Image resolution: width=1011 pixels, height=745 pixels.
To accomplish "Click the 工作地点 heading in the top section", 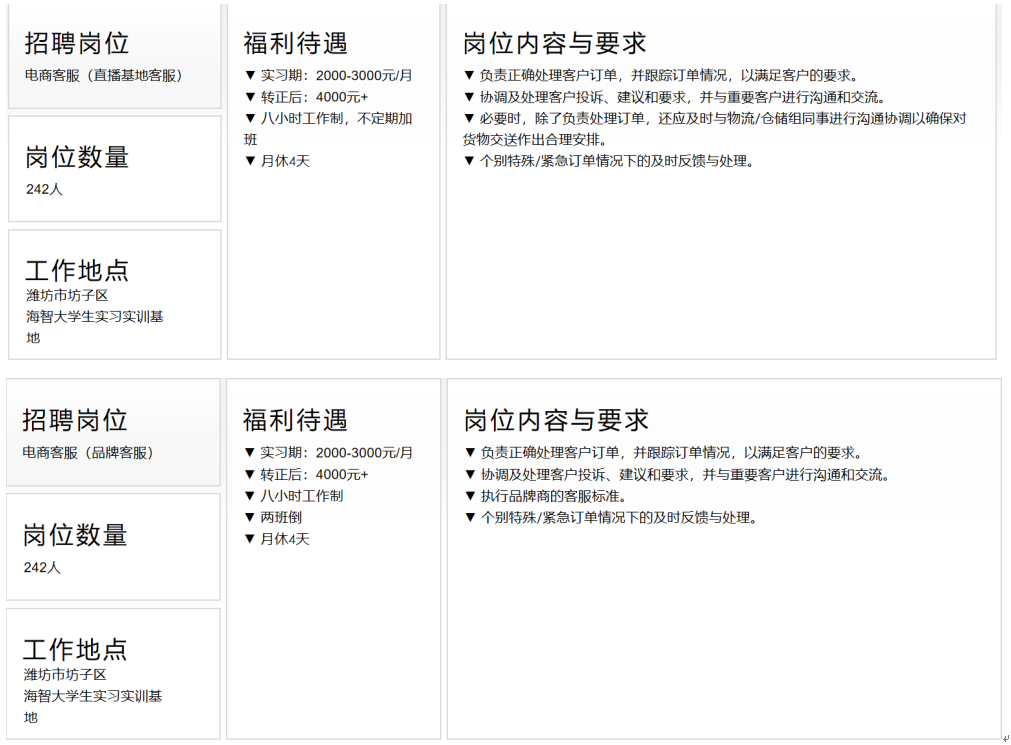I will [77, 271].
